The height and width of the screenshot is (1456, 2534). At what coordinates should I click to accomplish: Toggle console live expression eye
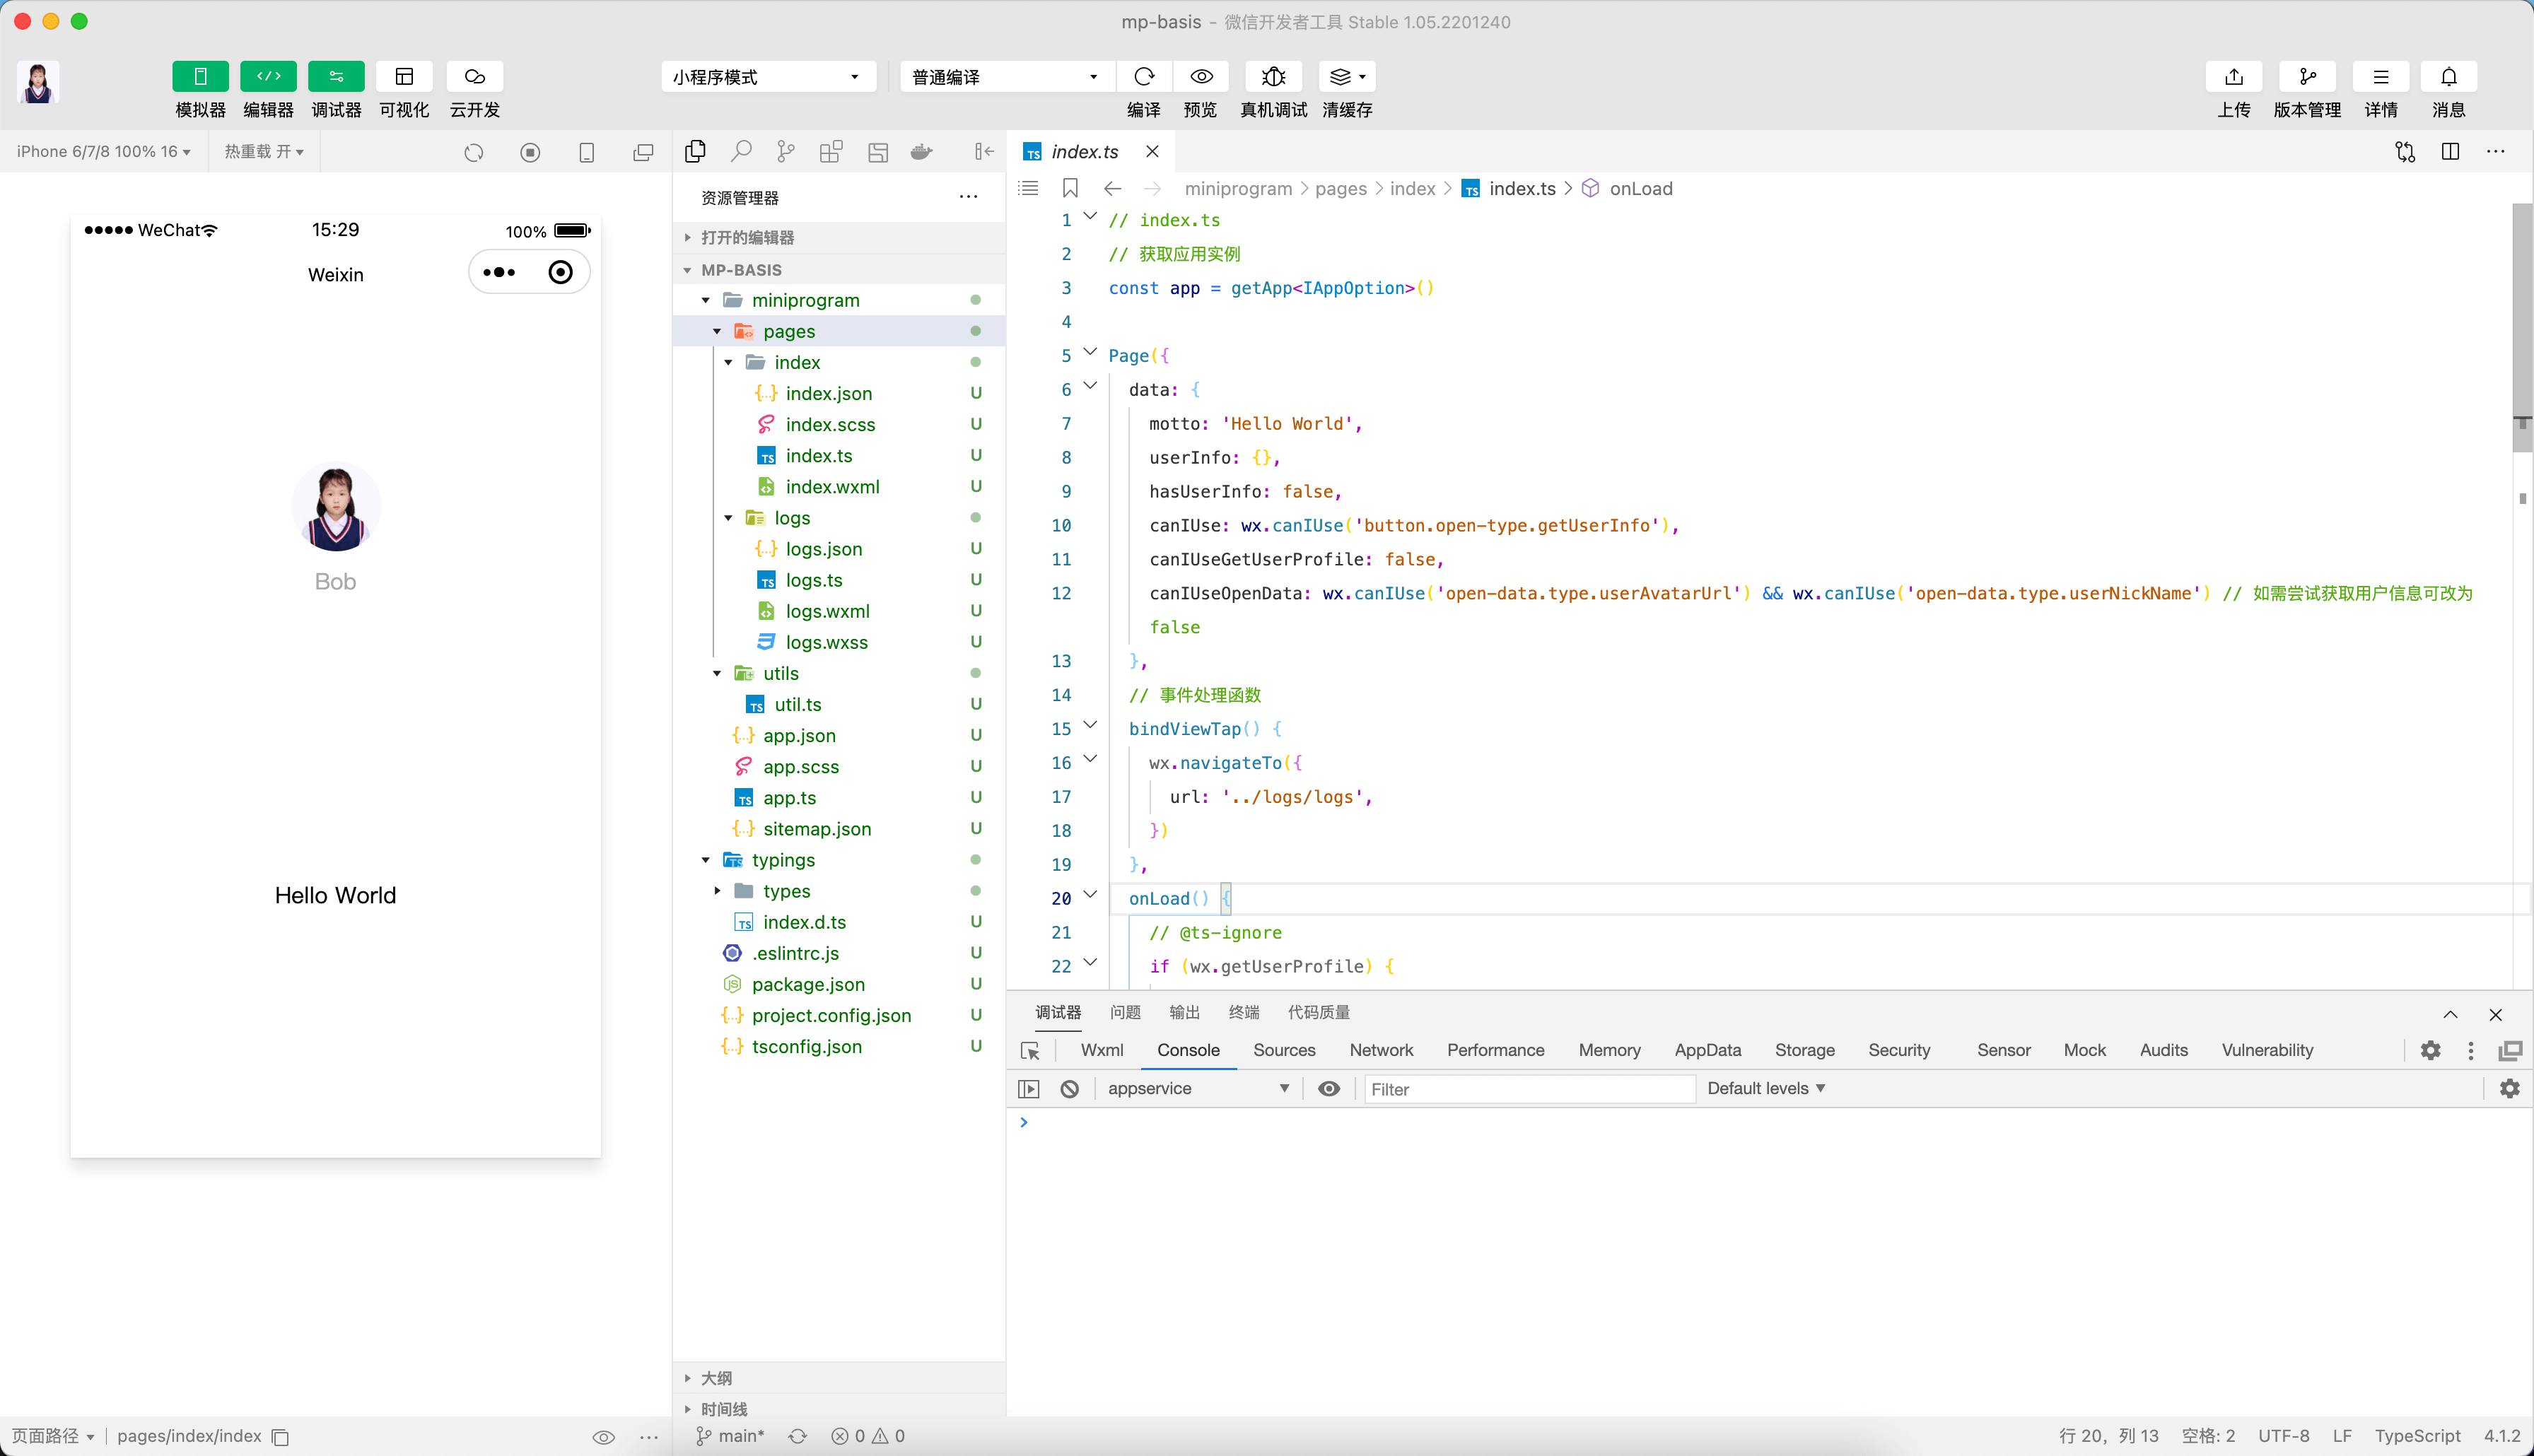pos(1329,1089)
